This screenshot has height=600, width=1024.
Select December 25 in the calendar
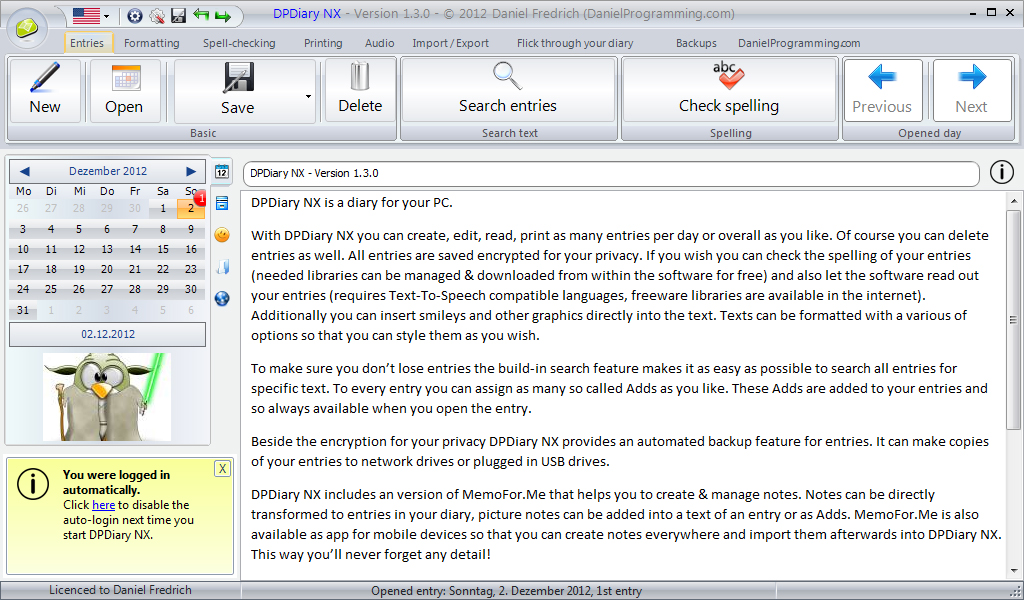point(51,289)
